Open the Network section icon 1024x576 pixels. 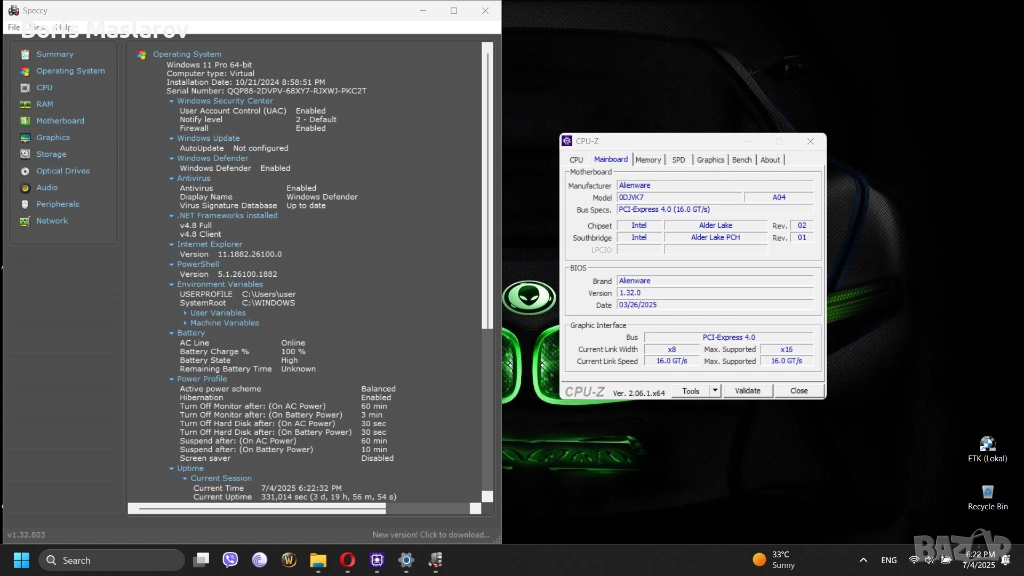click(x=25, y=221)
